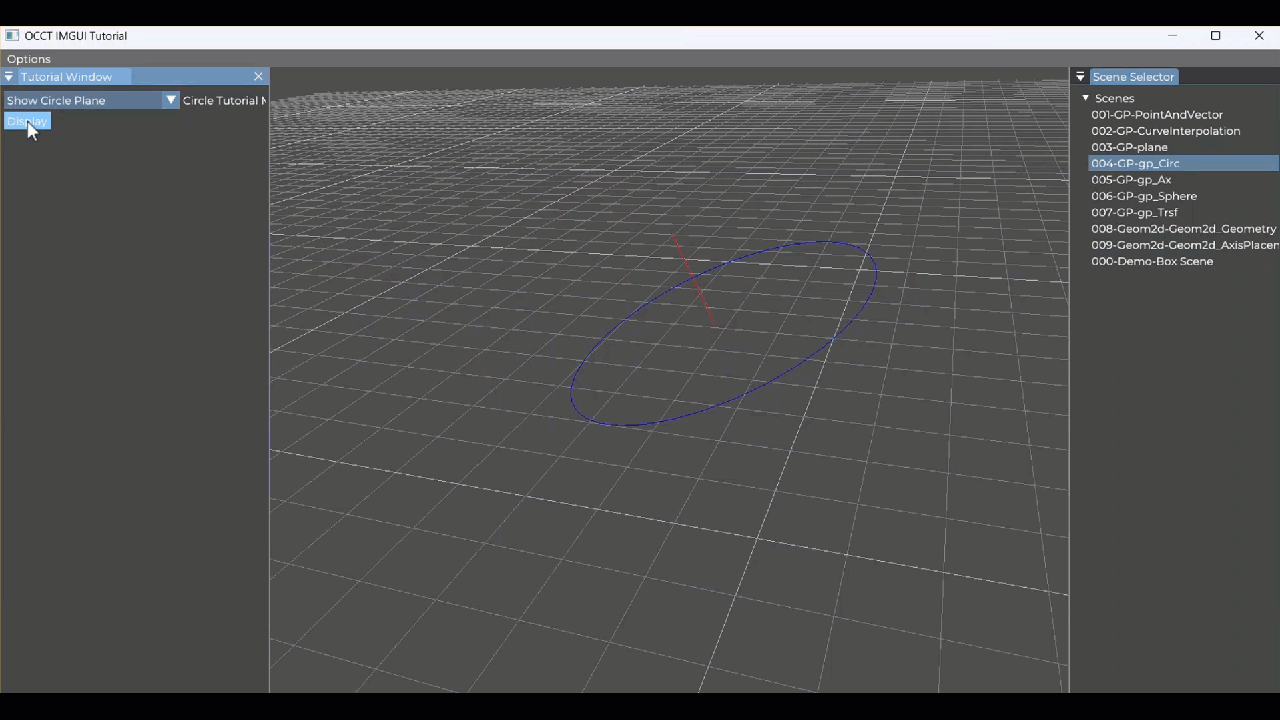Click the Tutorial Window title text
The width and height of the screenshot is (1280, 720).
click(66, 77)
